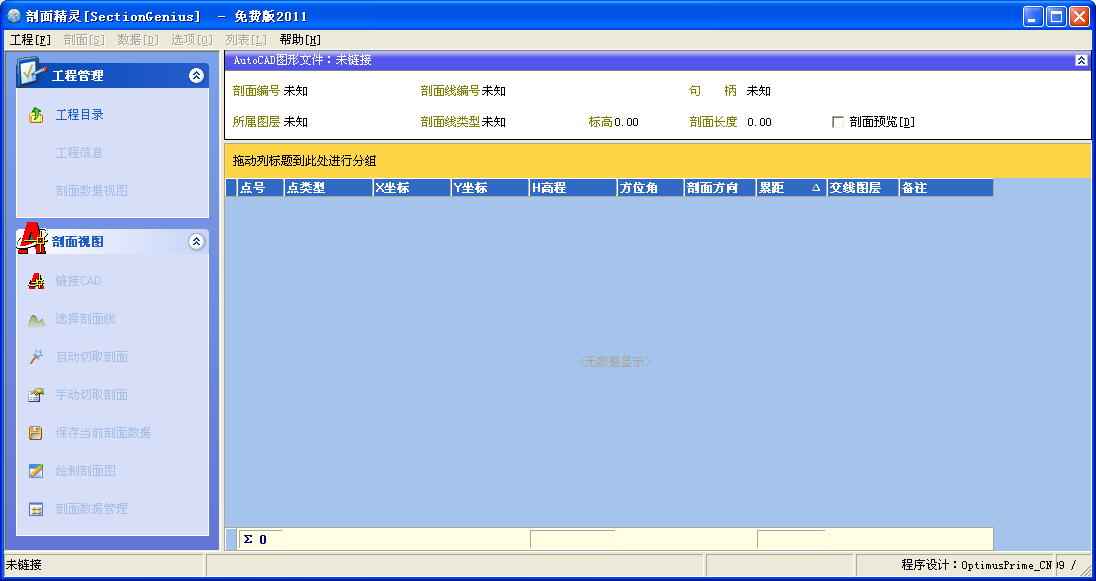Open the 帮助 menu
Image resolution: width=1096 pixels, height=581 pixels.
tap(300, 40)
